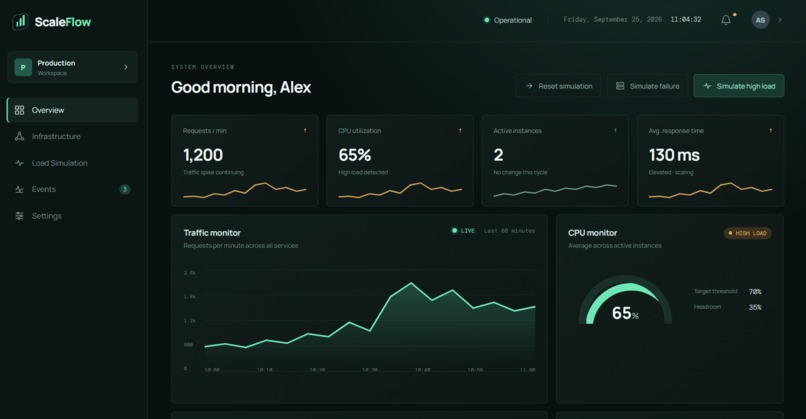Screen dimensions: 806x419
Task: Click the No change this cycle text
Action: coord(520,172)
